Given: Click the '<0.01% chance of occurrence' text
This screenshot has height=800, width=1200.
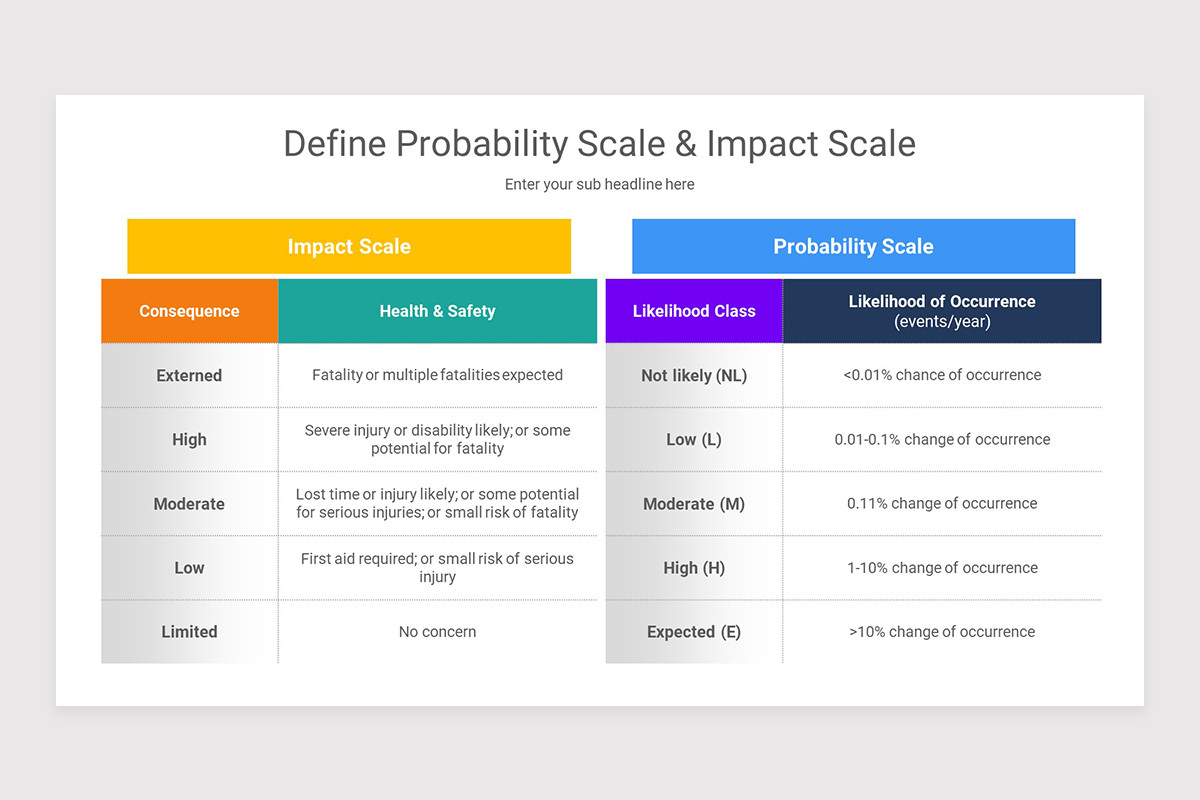Looking at the screenshot, I should (942, 375).
